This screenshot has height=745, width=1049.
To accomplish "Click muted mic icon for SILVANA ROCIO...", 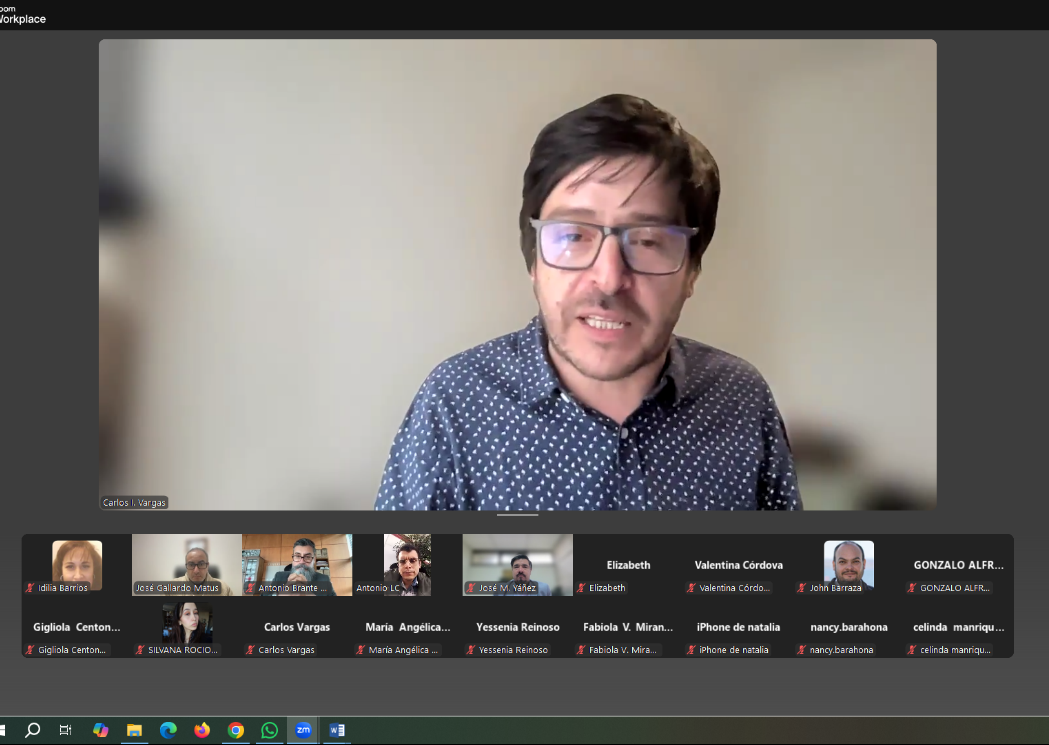I will (x=140, y=649).
